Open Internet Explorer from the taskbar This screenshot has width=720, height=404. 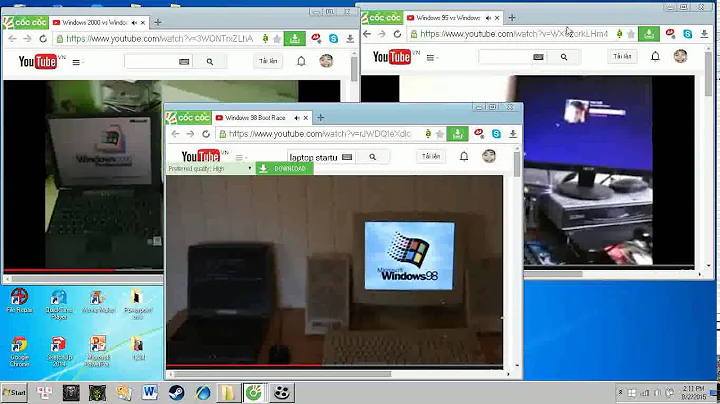pos(202,393)
